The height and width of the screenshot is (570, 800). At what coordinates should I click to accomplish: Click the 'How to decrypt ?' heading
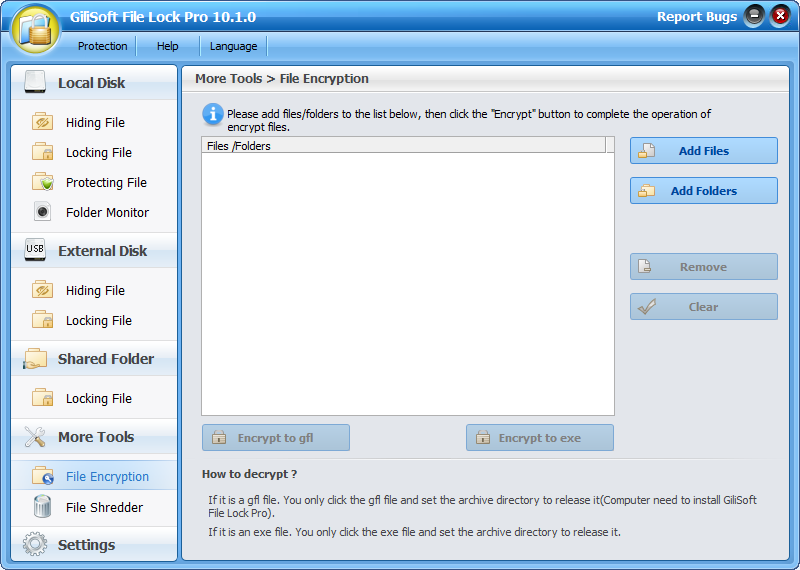249,474
